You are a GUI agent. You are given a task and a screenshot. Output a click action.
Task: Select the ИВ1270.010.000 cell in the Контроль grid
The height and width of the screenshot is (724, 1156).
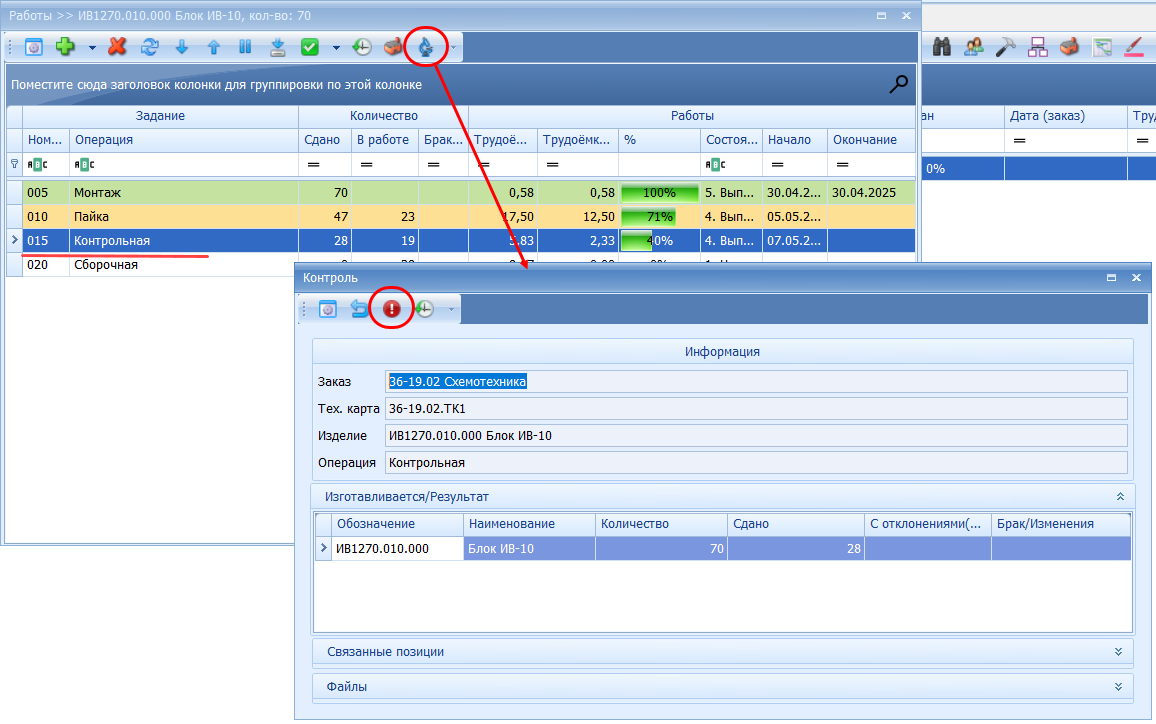pyautogui.click(x=397, y=549)
